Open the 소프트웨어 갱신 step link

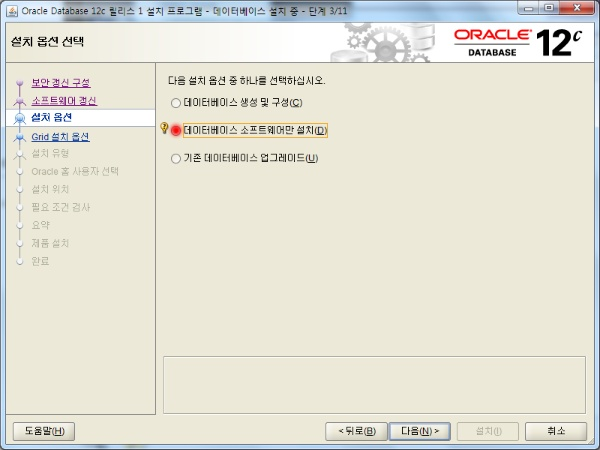coord(64,101)
